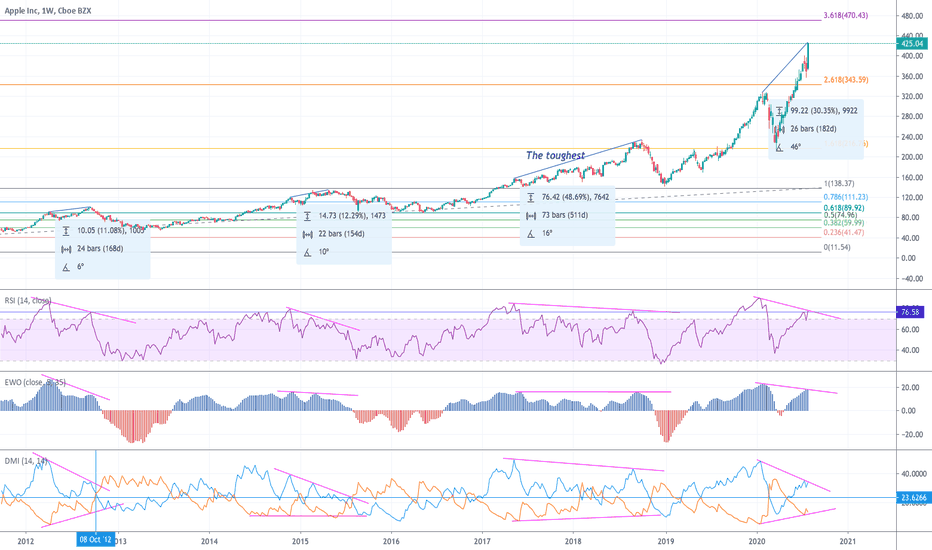932x550 pixels.
Task: Click the '99.22 (30.35%), 9922' measurement text
Action: pos(824,111)
